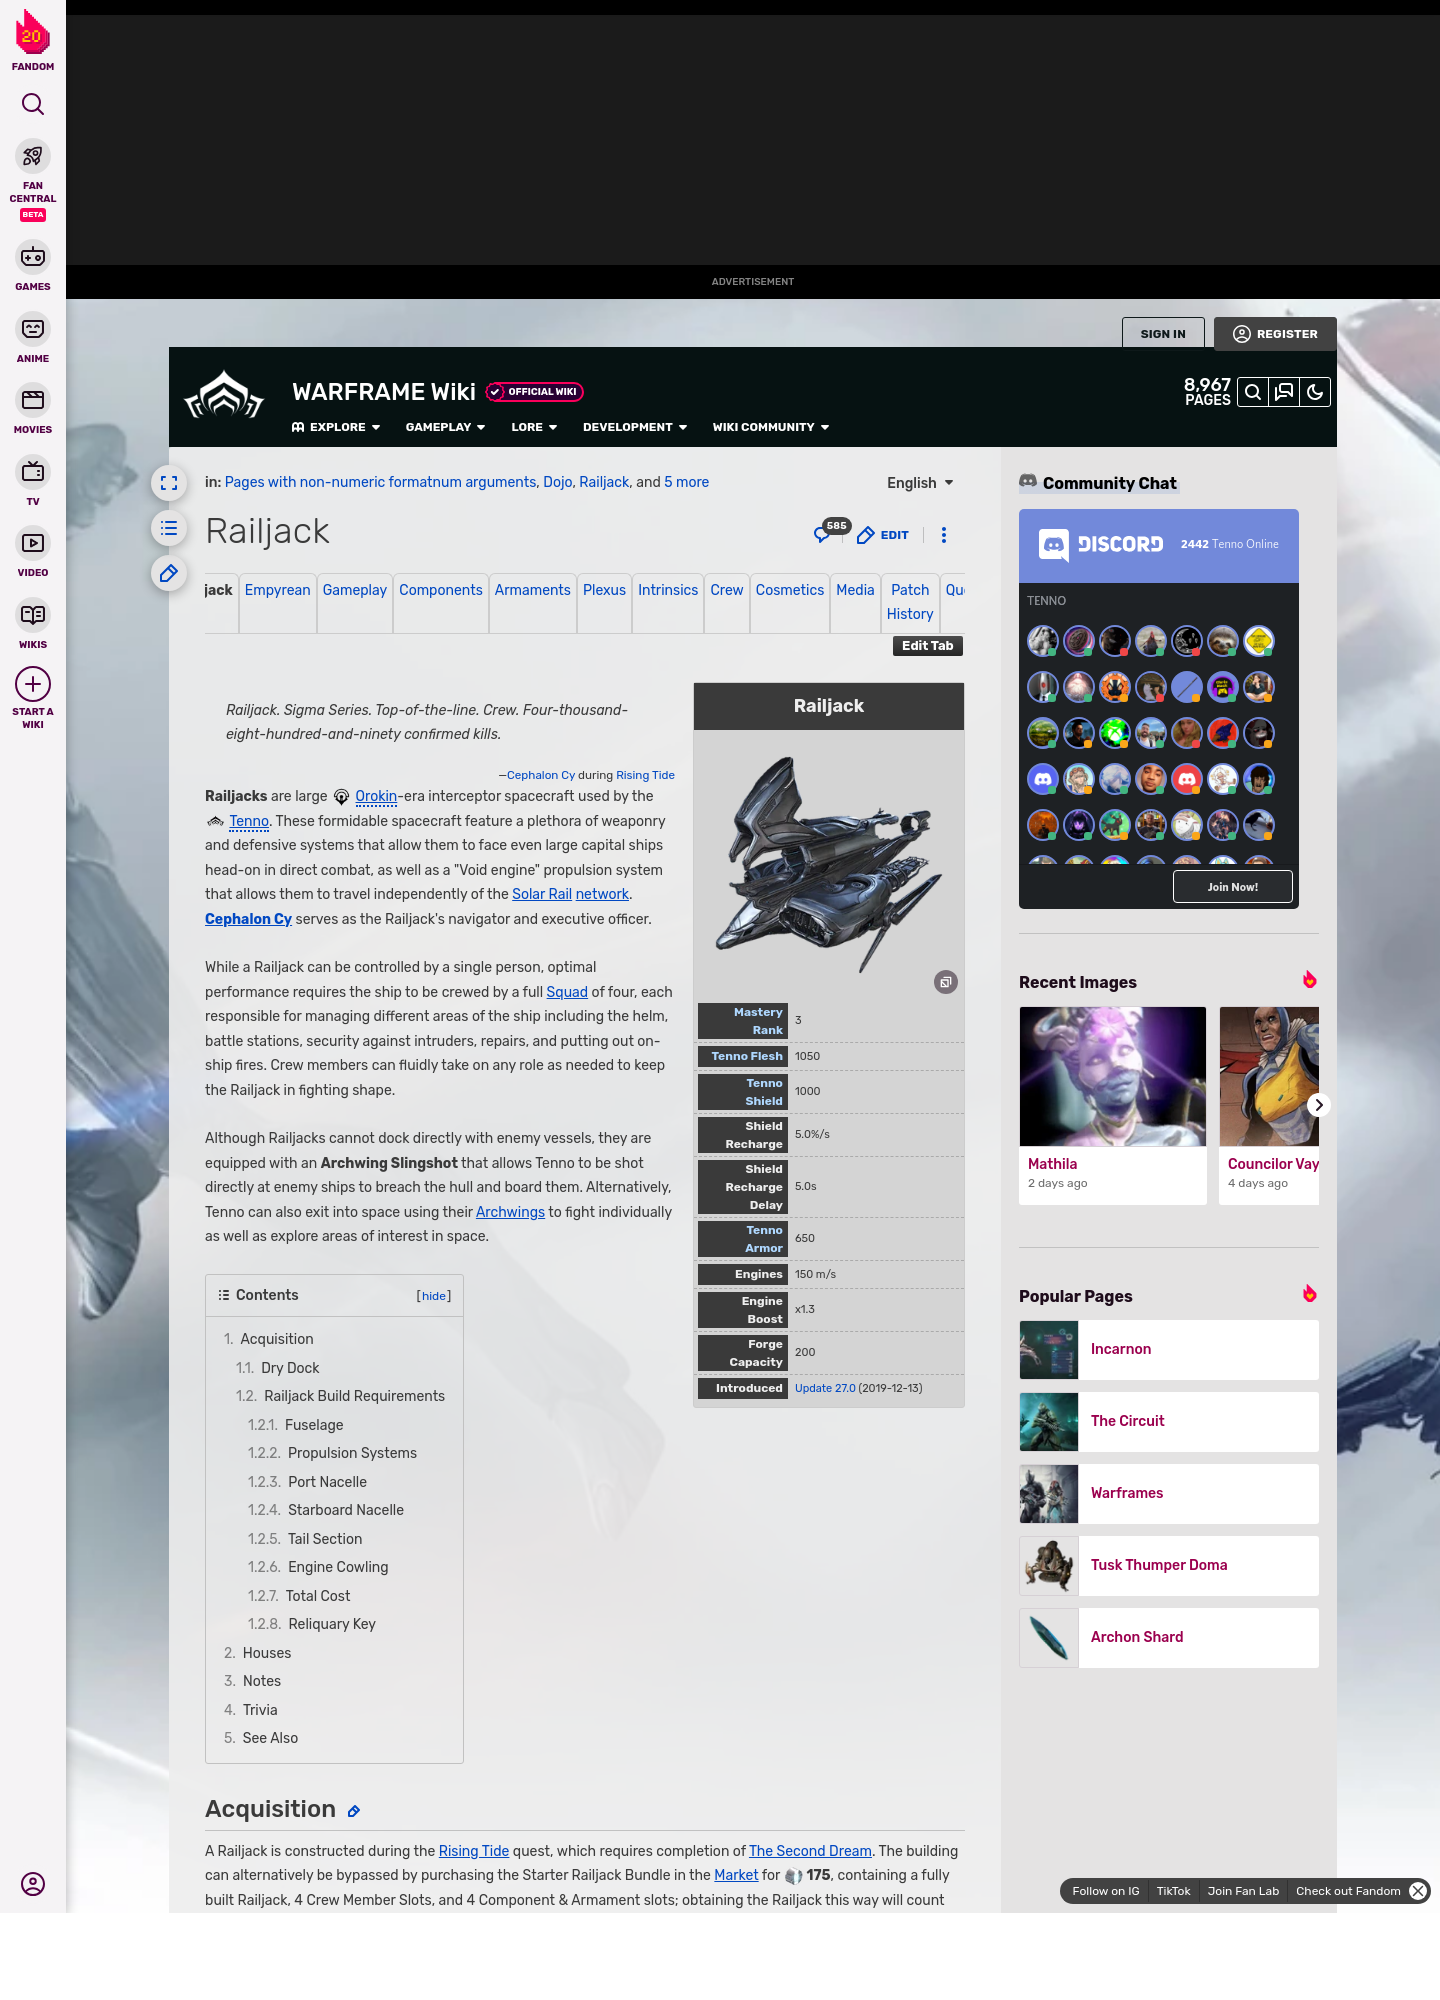Image resolution: width=1440 pixels, height=2000 pixels.
Task: Open the Fandom home logo
Action: pyautogui.click(x=33, y=40)
